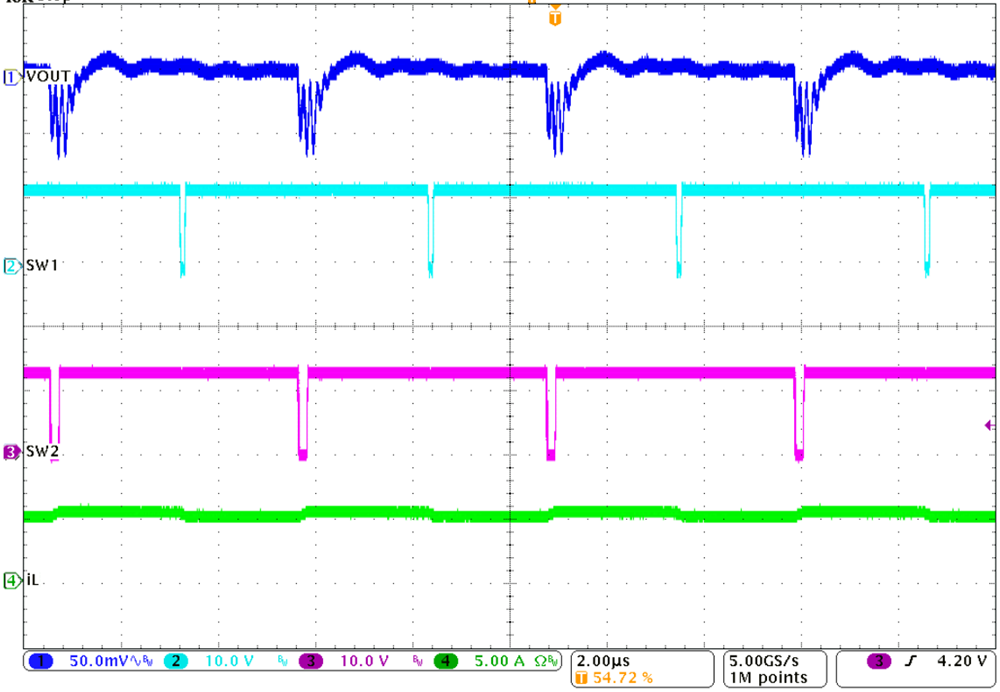Click the orange T trigger position marker
Image resolution: width=1000 pixels, height=692 pixels.
pyautogui.click(x=556, y=16)
